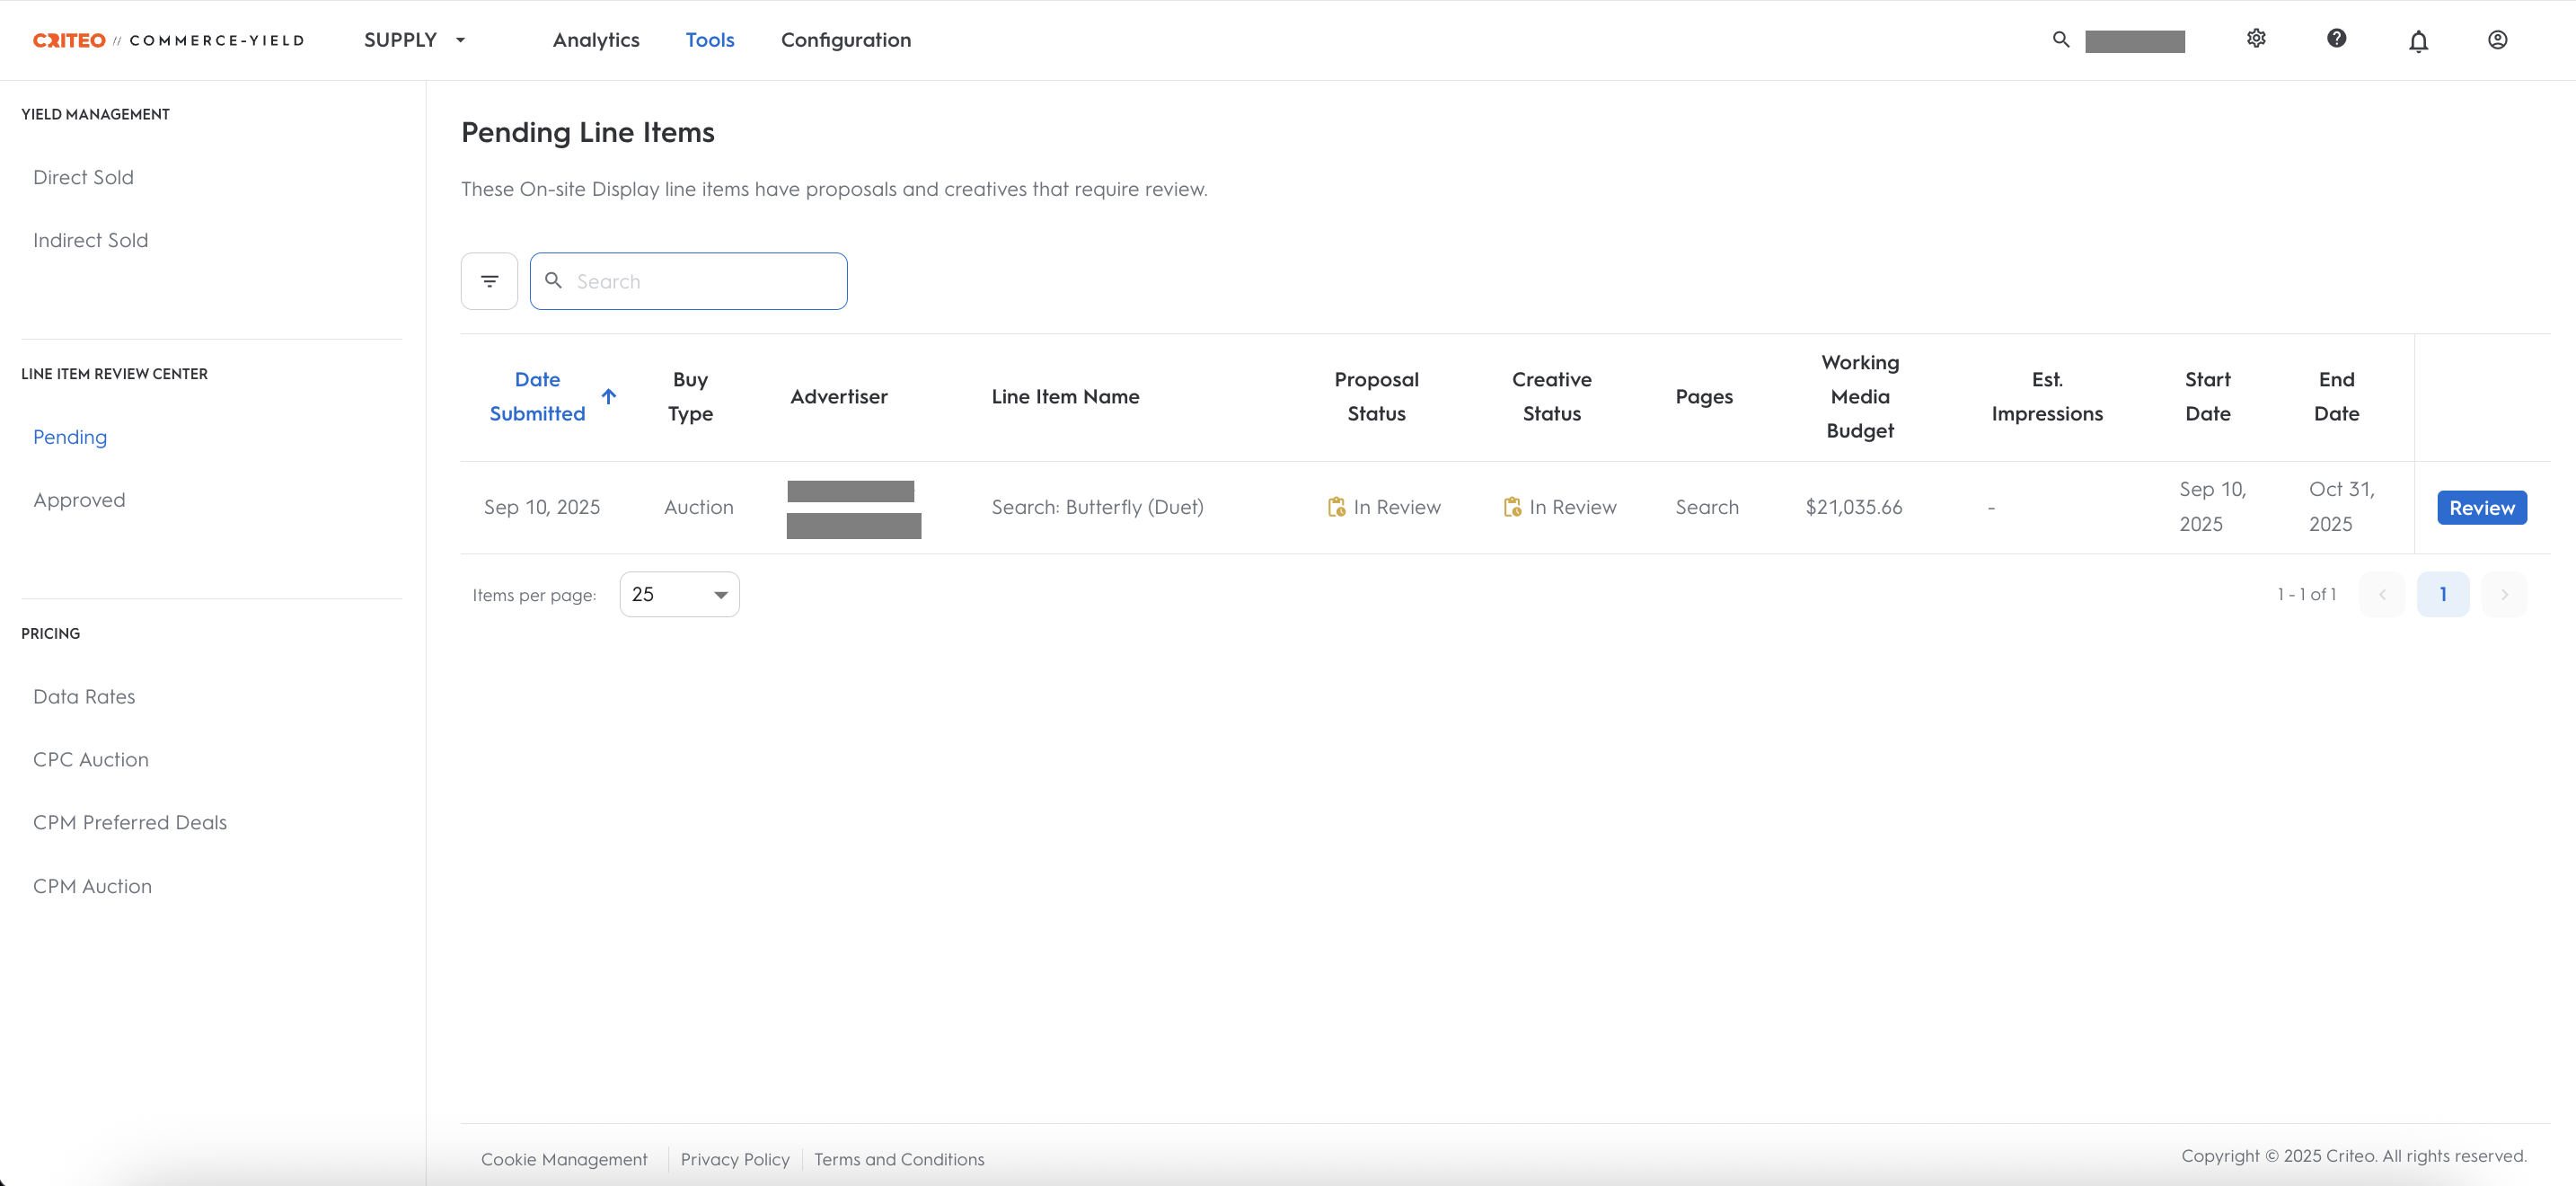Open Items per page dropdown
Image resolution: width=2576 pixels, height=1186 pixels.
pos(679,594)
